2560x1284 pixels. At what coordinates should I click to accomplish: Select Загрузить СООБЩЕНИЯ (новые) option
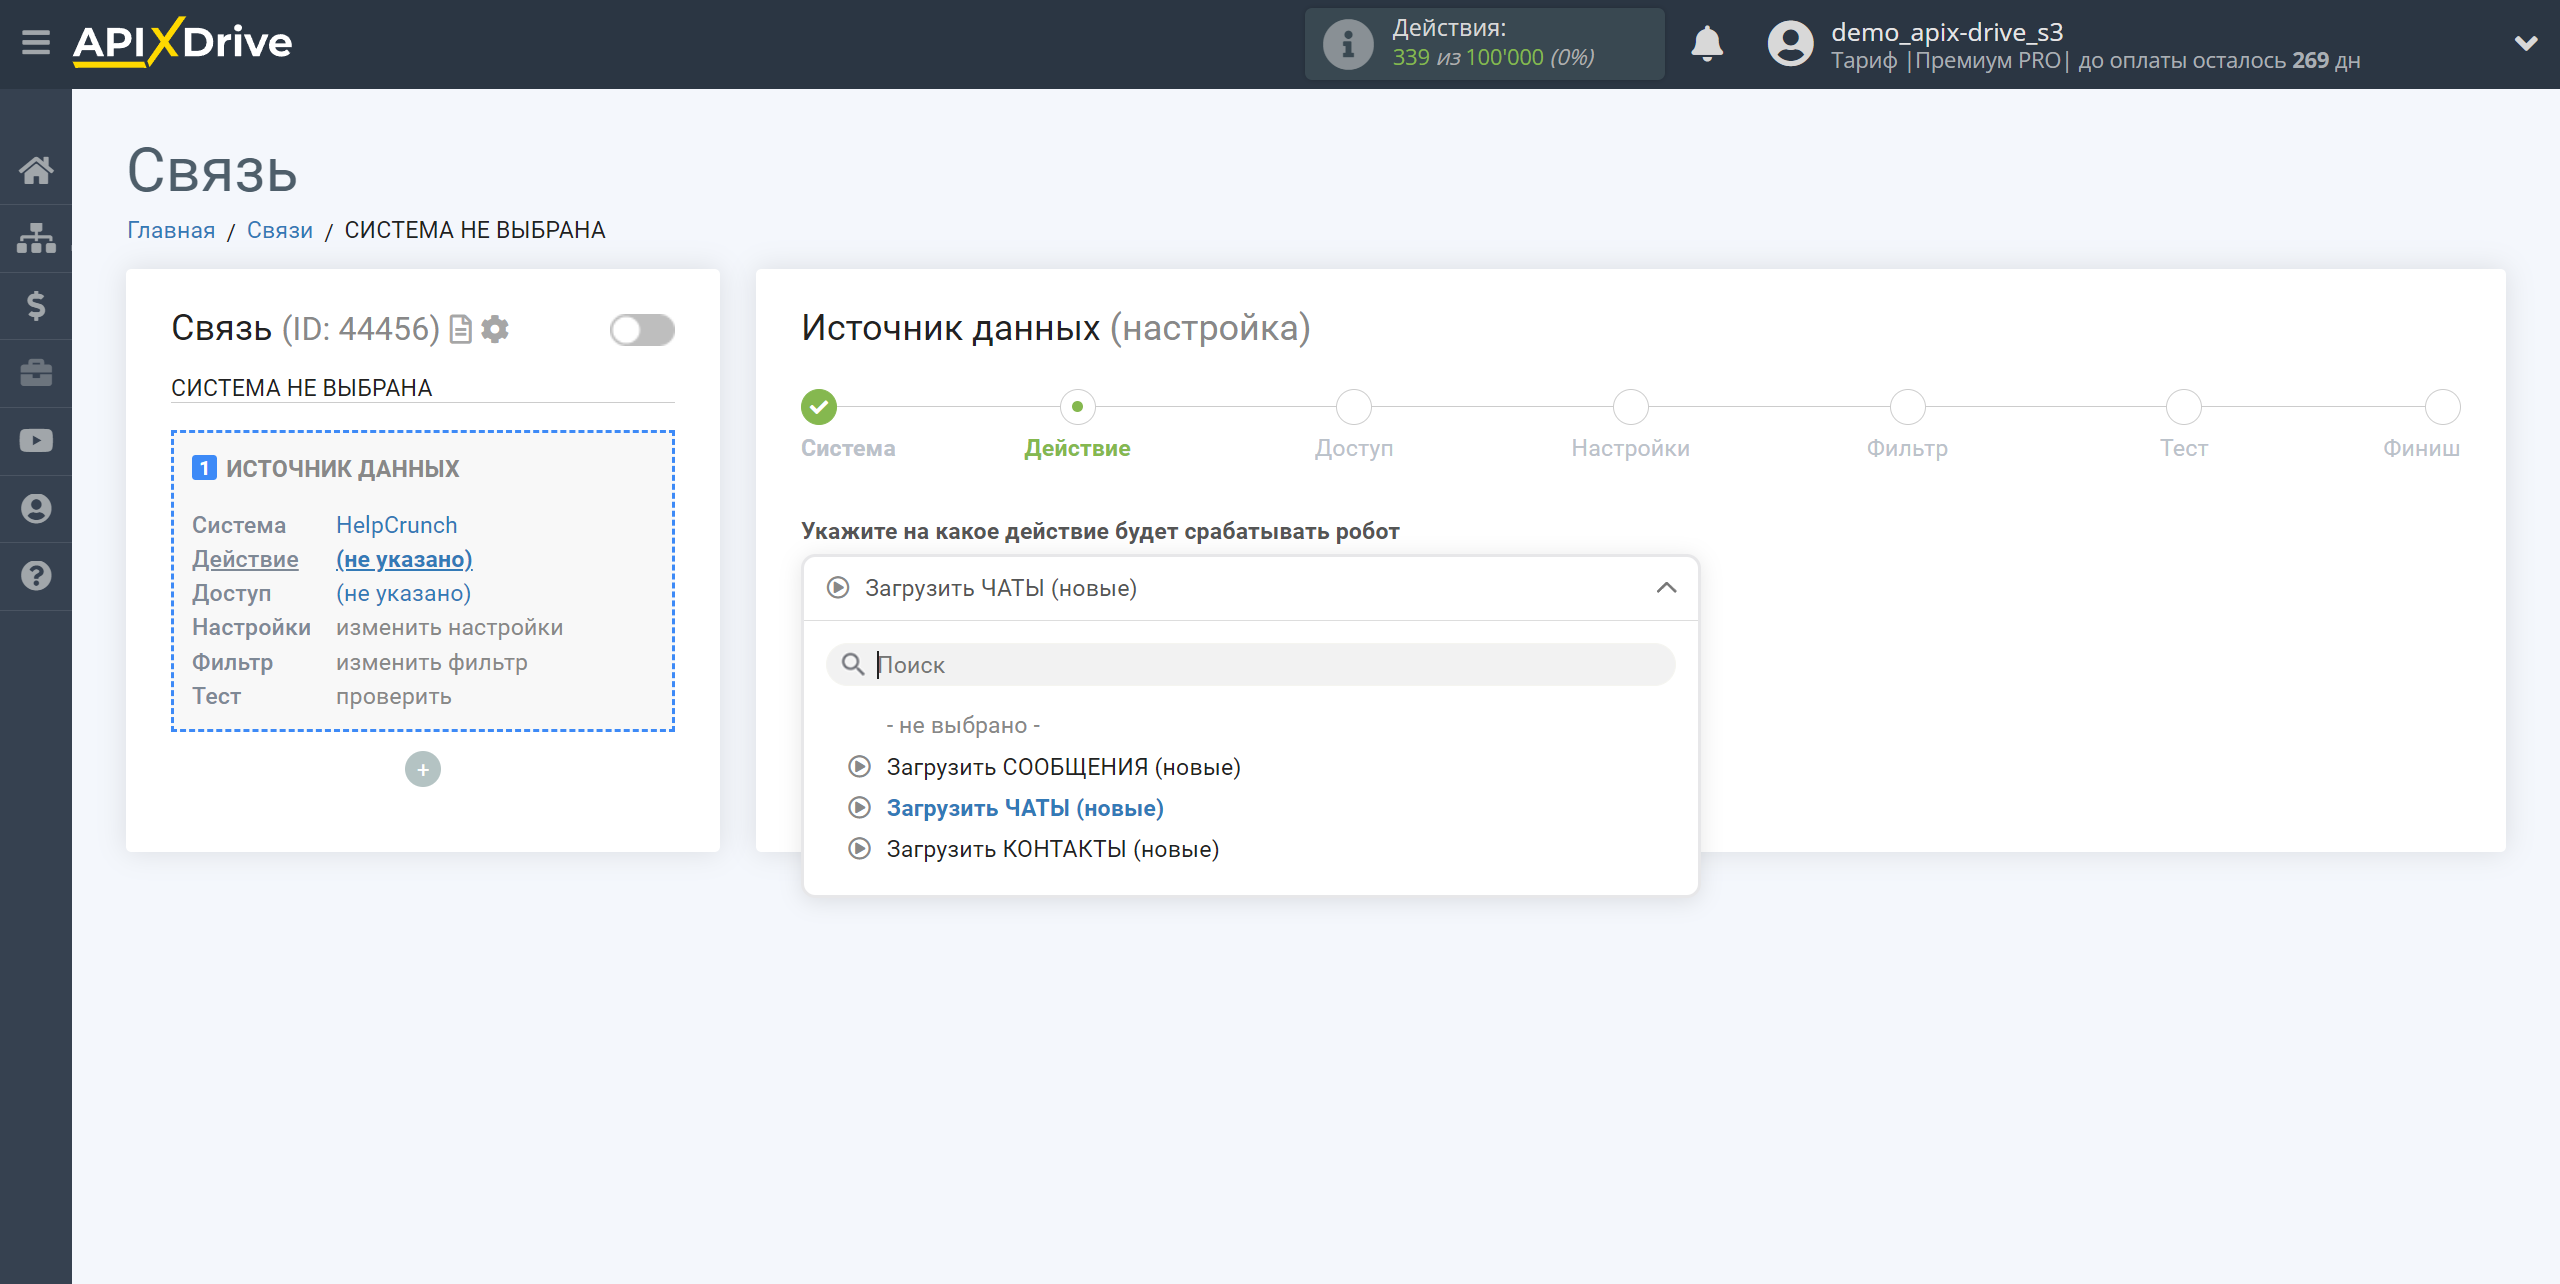point(1064,767)
